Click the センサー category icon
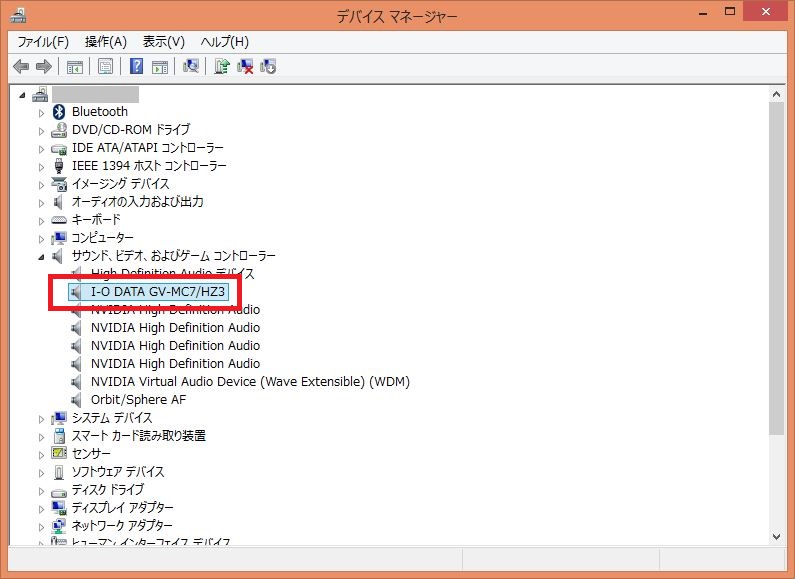 click(59, 453)
